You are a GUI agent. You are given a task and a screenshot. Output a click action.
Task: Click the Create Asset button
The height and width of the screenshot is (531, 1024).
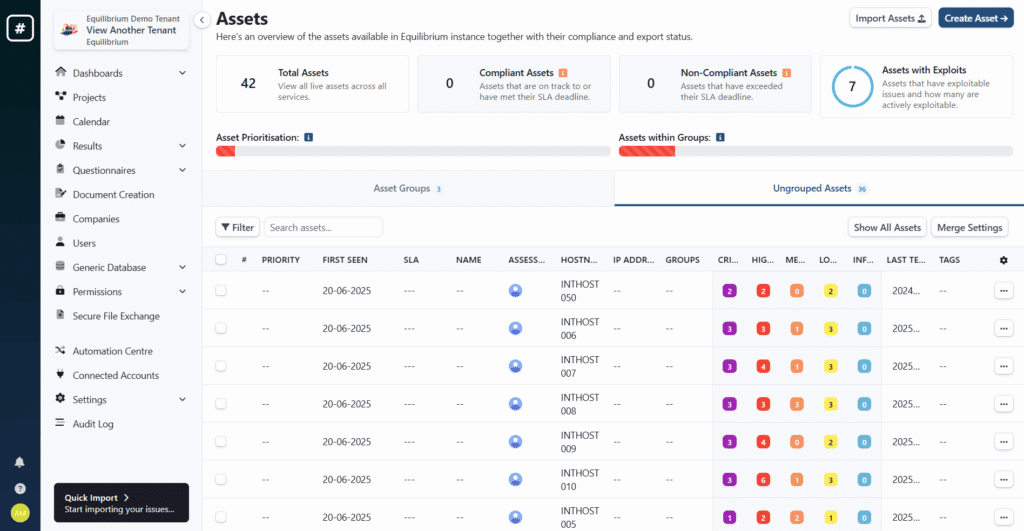[x=975, y=18]
